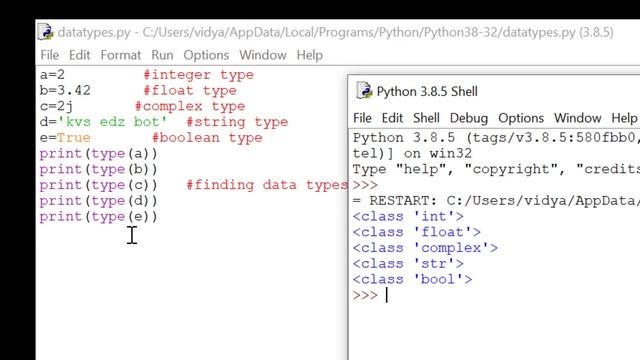
Task: Click code line 'b=3.42' in editor
Action: (x=65, y=90)
